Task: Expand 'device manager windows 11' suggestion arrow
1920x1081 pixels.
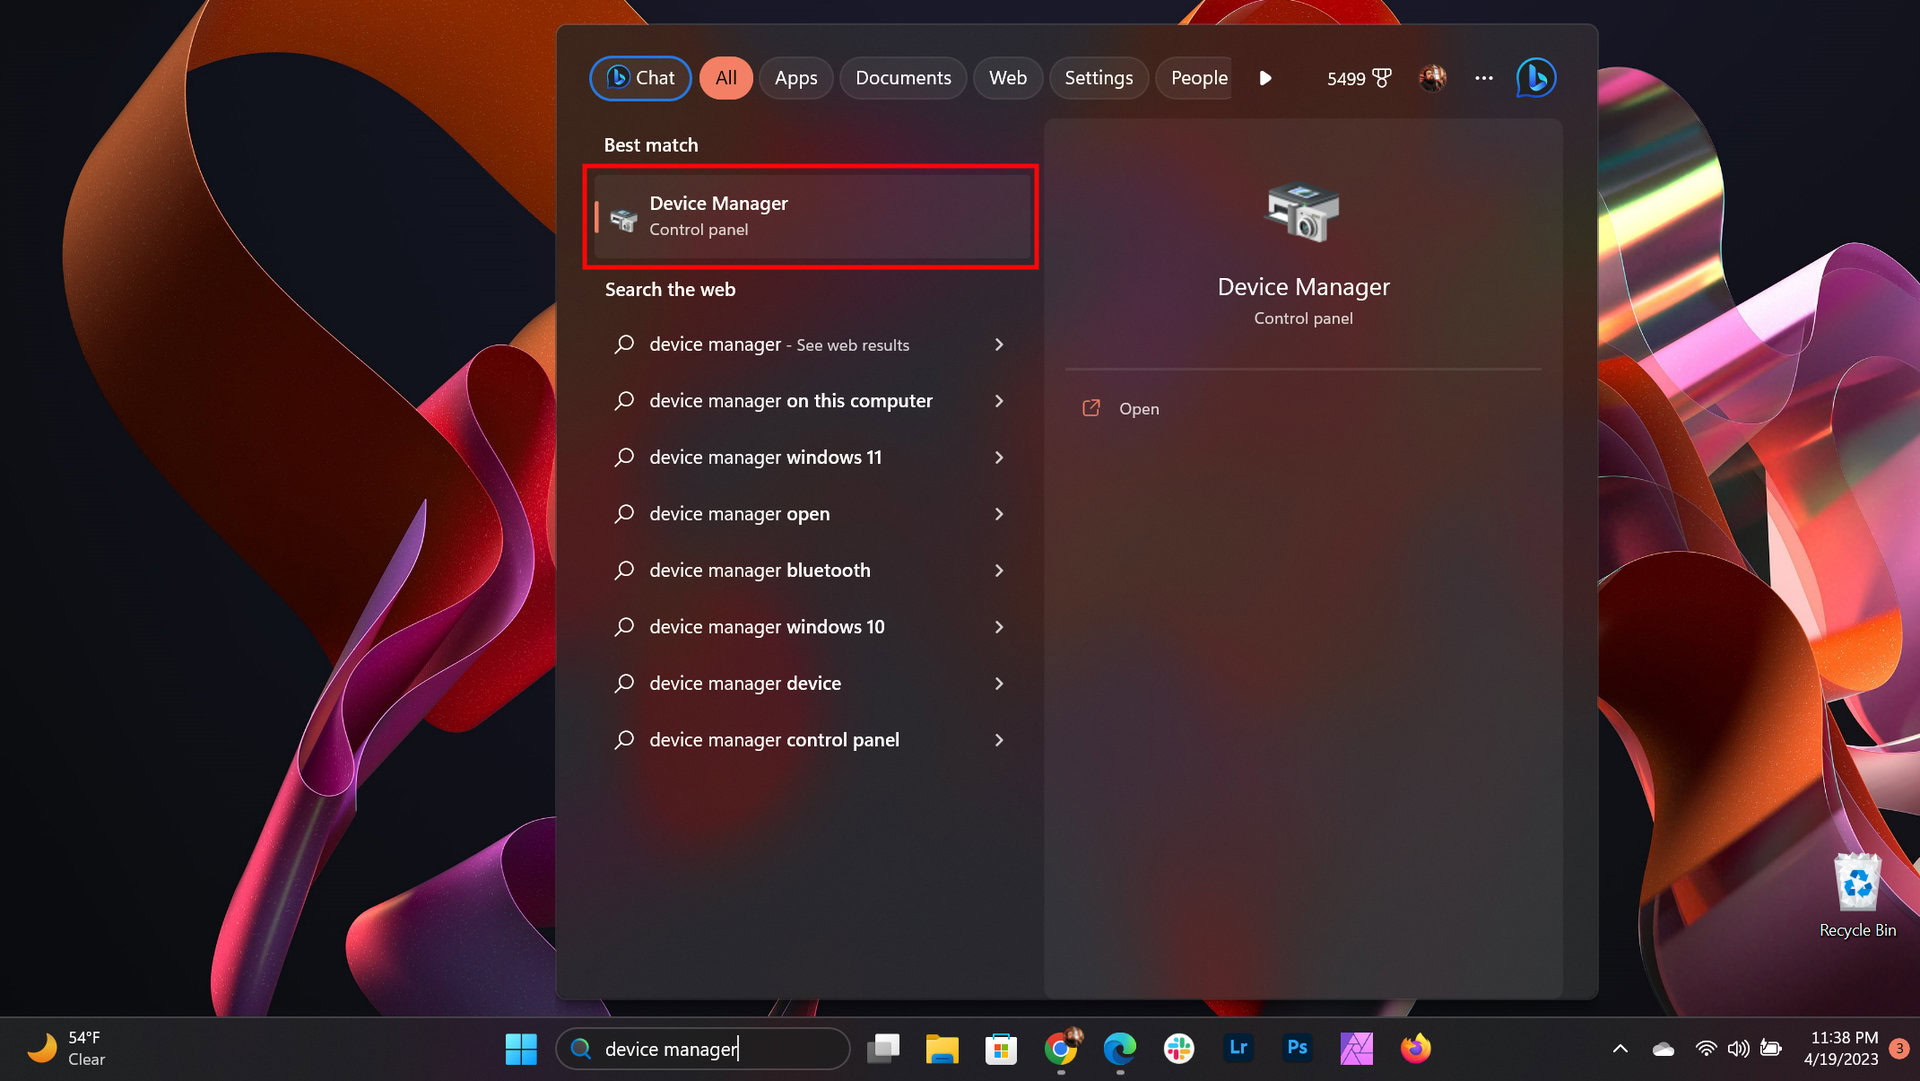Action: coord(998,457)
